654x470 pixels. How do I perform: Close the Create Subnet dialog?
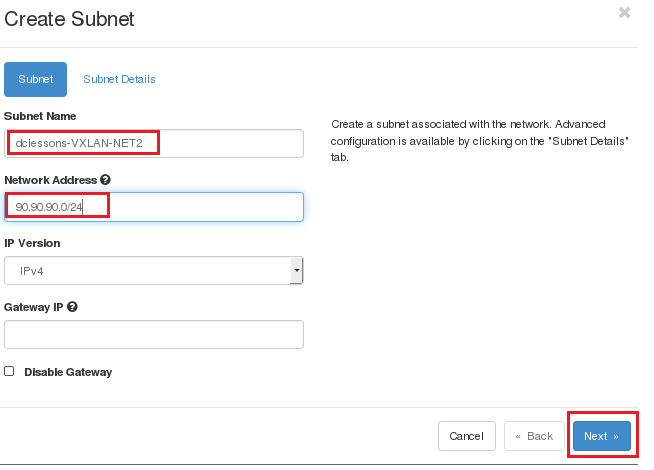624,13
